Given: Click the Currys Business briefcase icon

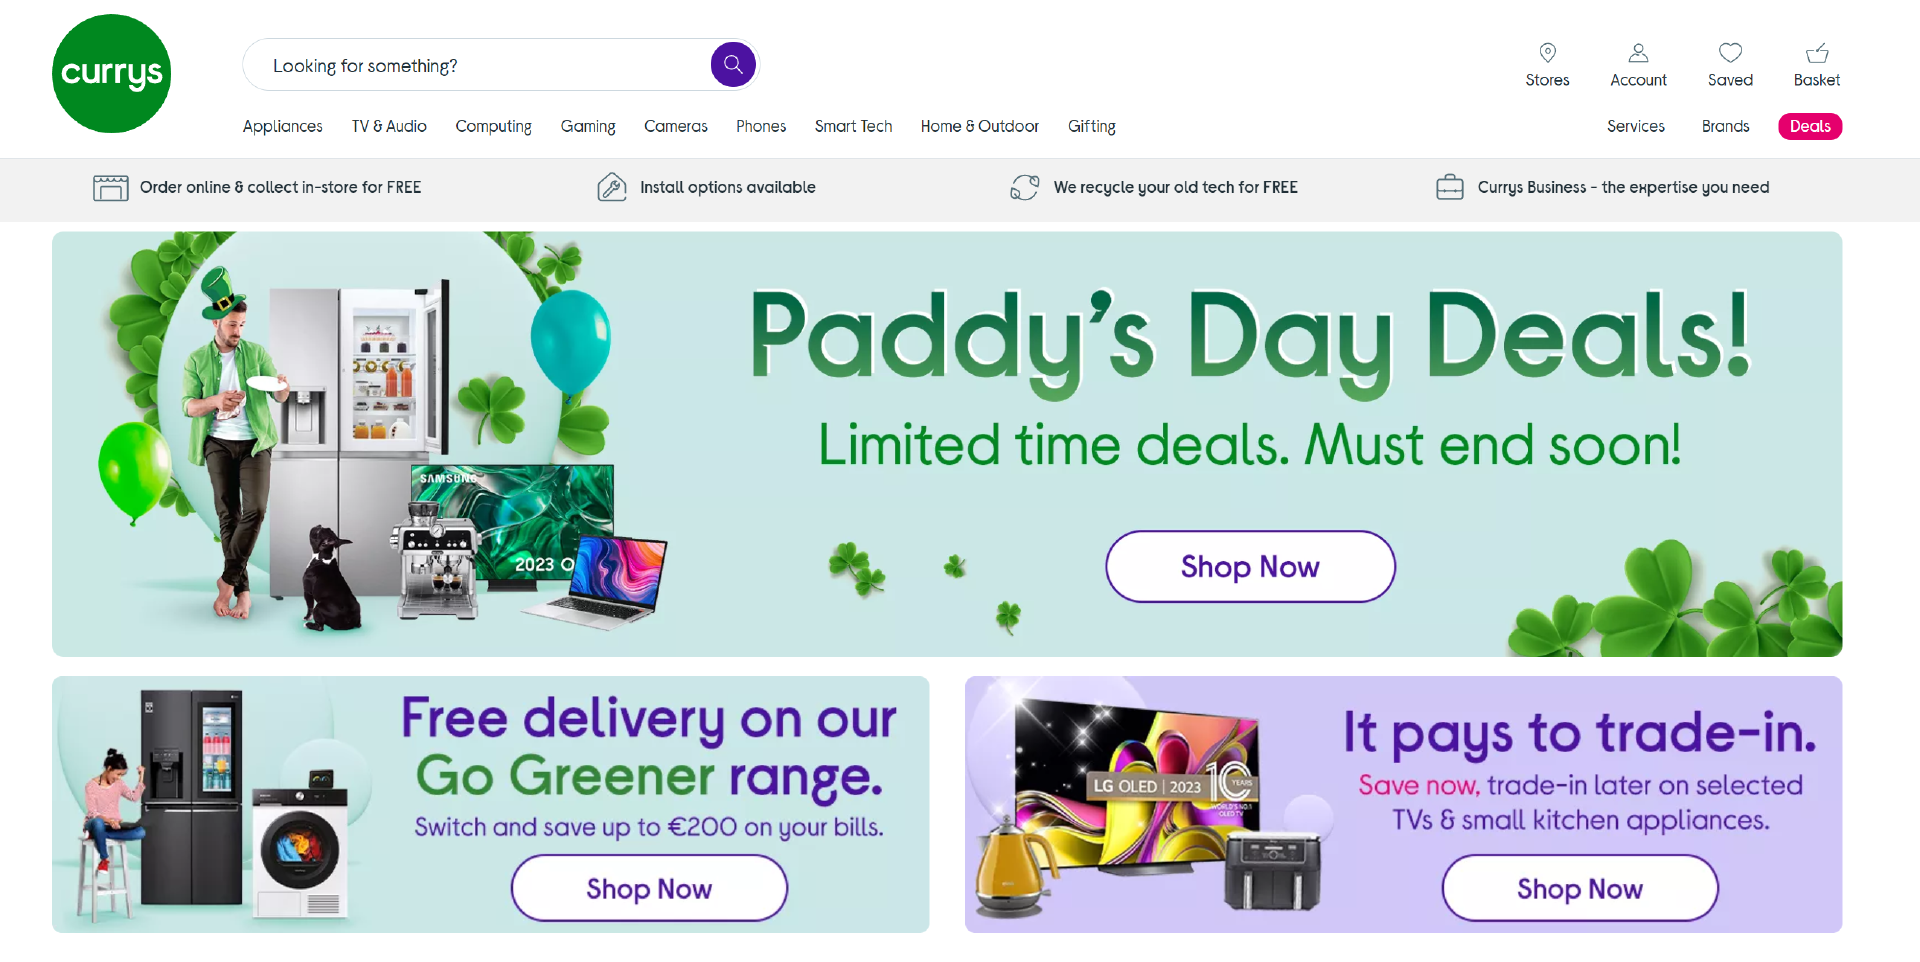Looking at the screenshot, I should [1450, 187].
